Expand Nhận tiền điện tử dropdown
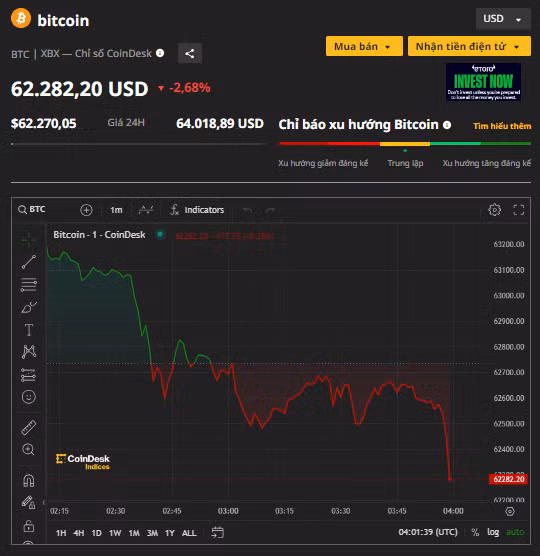This screenshot has height=556, width=540. (469, 46)
